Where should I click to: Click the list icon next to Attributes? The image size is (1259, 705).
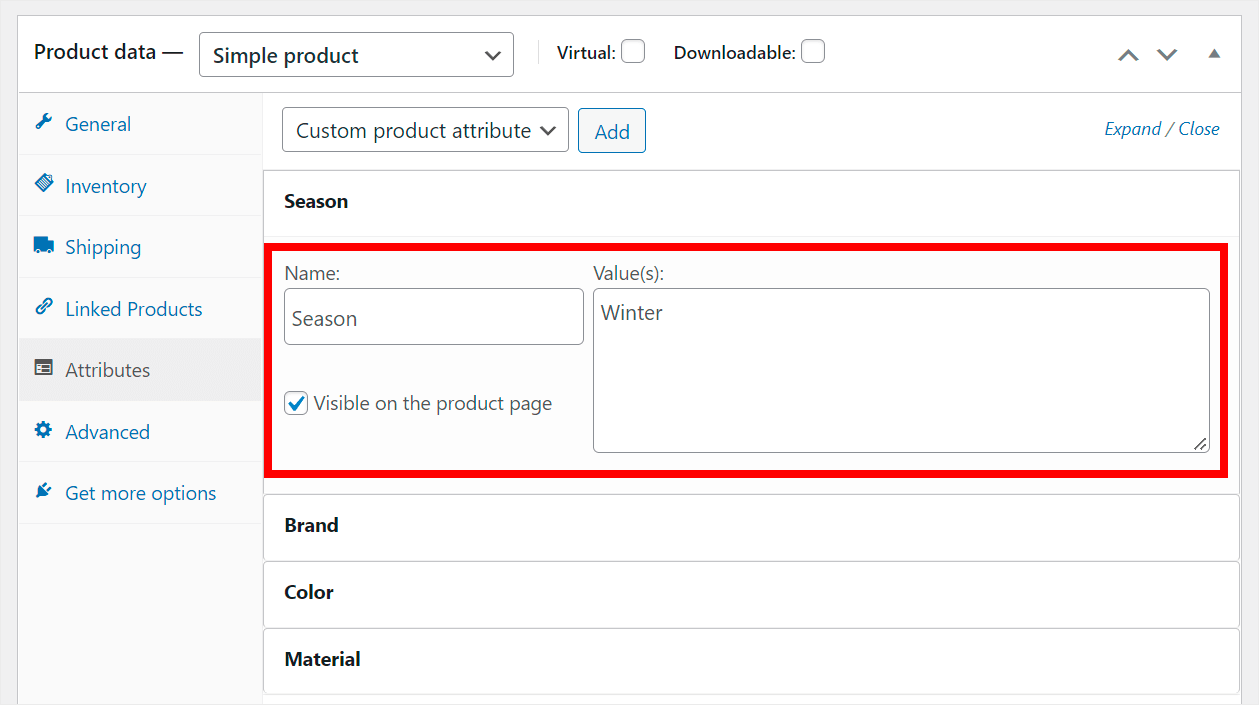pos(42,368)
